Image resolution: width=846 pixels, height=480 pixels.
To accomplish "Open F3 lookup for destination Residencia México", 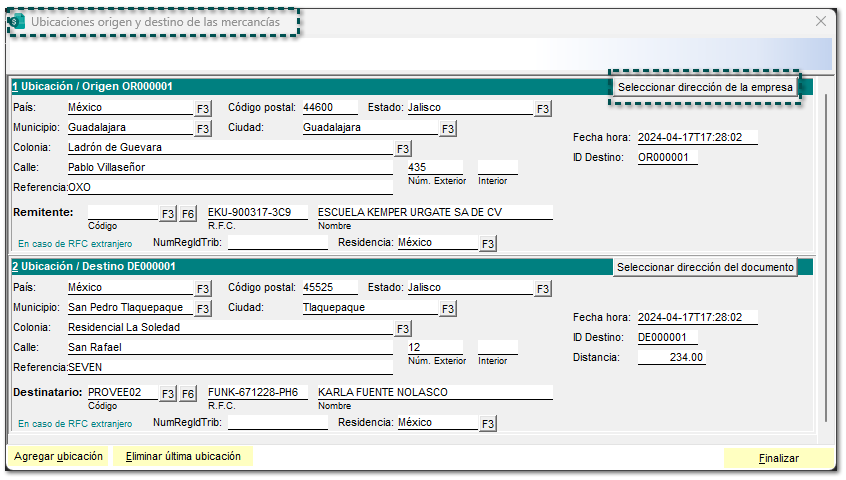I will pos(488,424).
